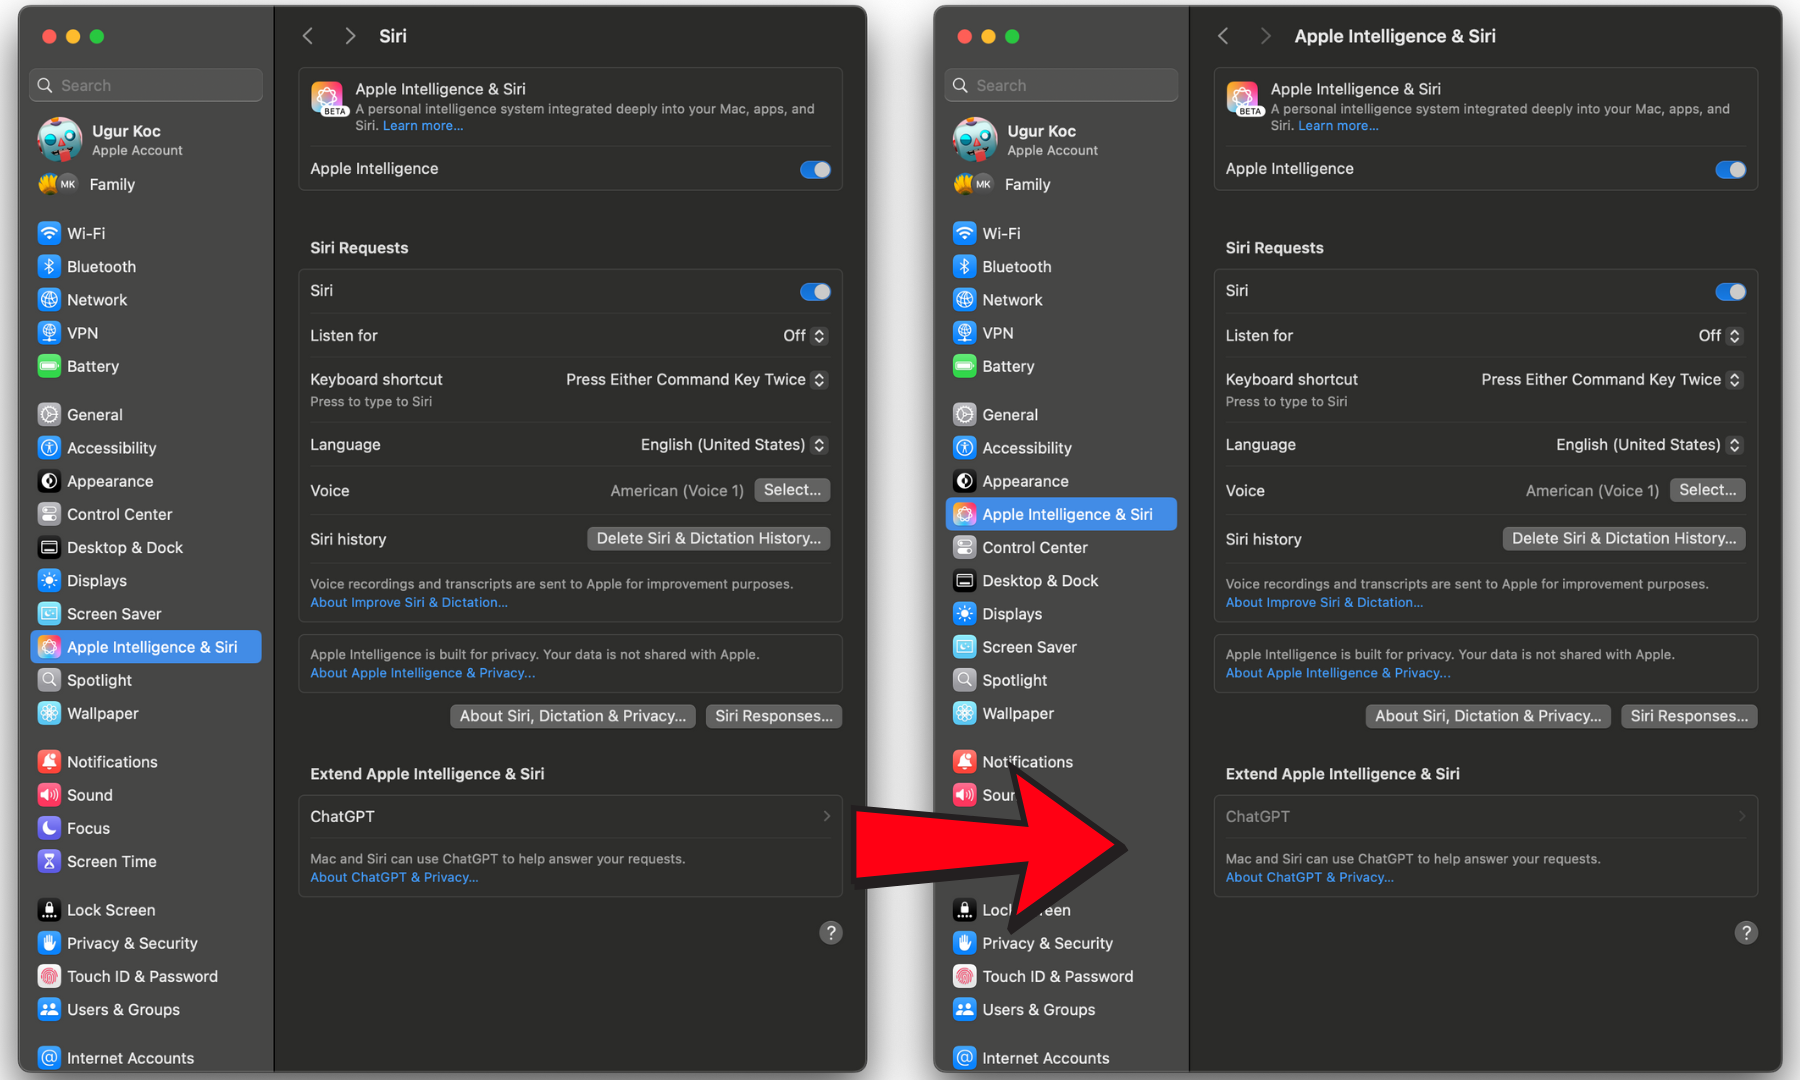Follow the About ChatGPT & Privacy link
The width and height of the screenshot is (1800, 1080).
[x=393, y=877]
